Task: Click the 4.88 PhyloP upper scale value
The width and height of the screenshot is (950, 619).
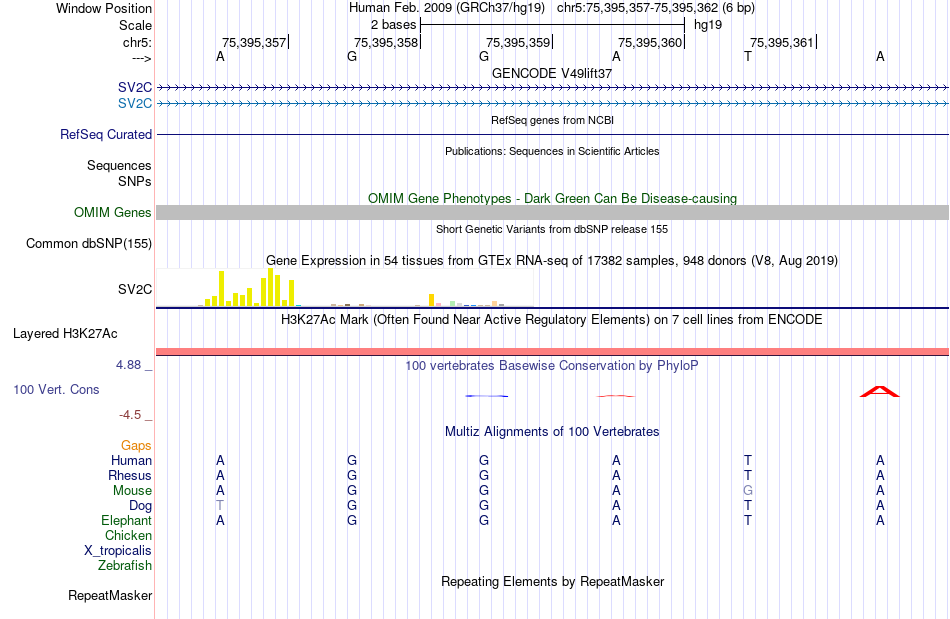Action: [x=128, y=365]
